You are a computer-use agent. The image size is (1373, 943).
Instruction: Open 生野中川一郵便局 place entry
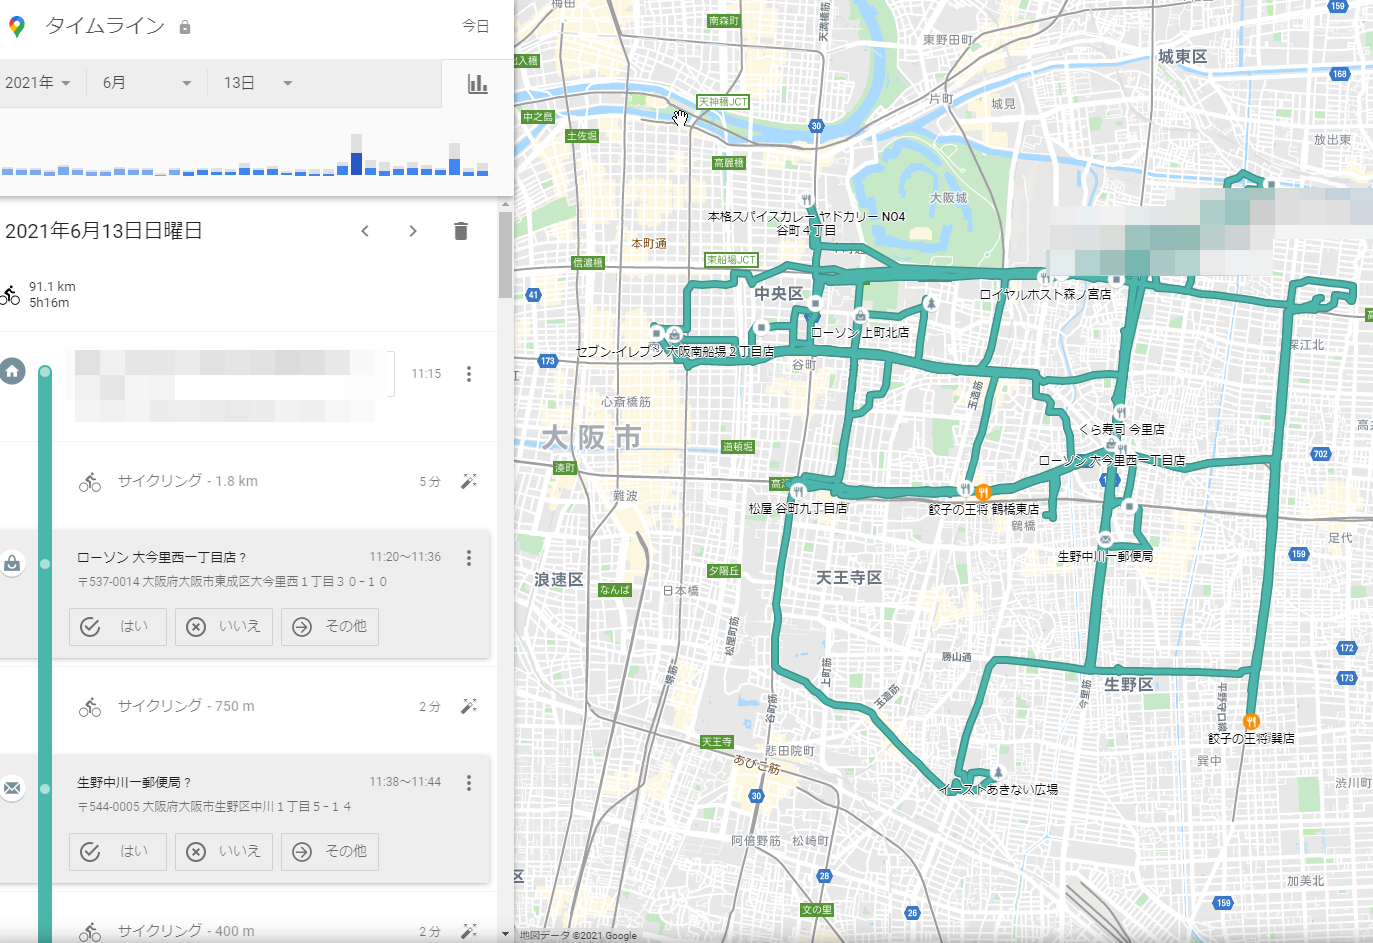point(134,782)
